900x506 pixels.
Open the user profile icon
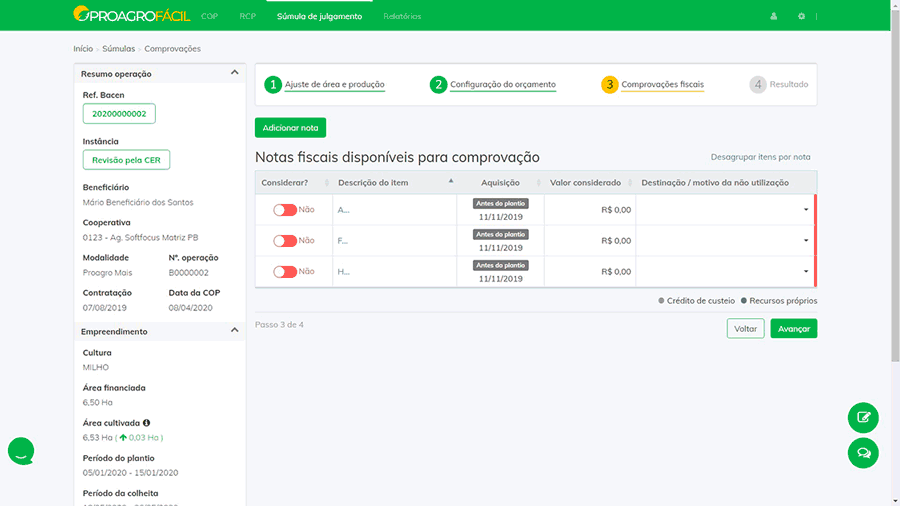pyautogui.click(x=774, y=16)
